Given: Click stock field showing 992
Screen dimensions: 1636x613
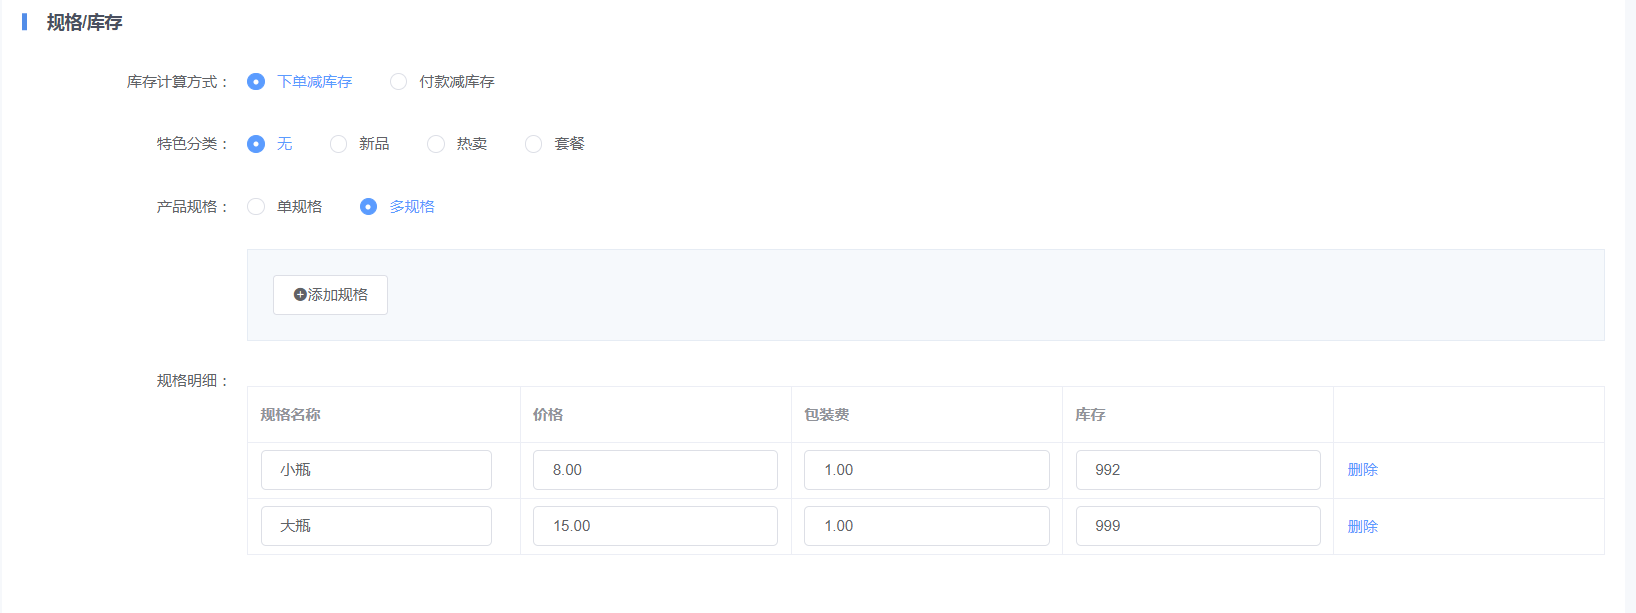Looking at the screenshot, I should click(1198, 470).
